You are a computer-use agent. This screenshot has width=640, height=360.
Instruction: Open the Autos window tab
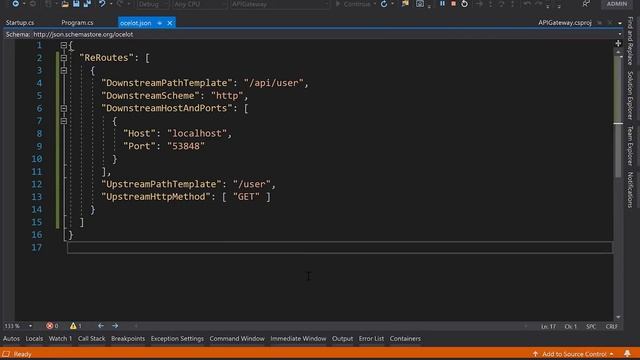[x=11, y=338]
